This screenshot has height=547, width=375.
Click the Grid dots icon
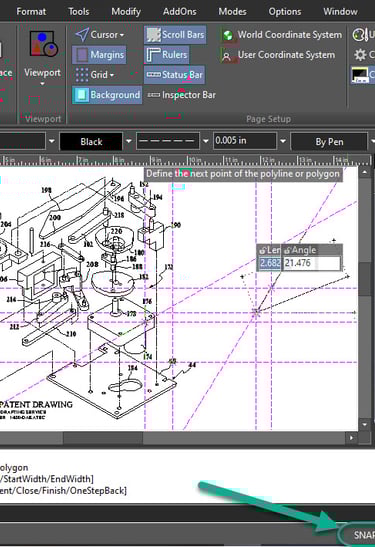click(x=82, y=75)
